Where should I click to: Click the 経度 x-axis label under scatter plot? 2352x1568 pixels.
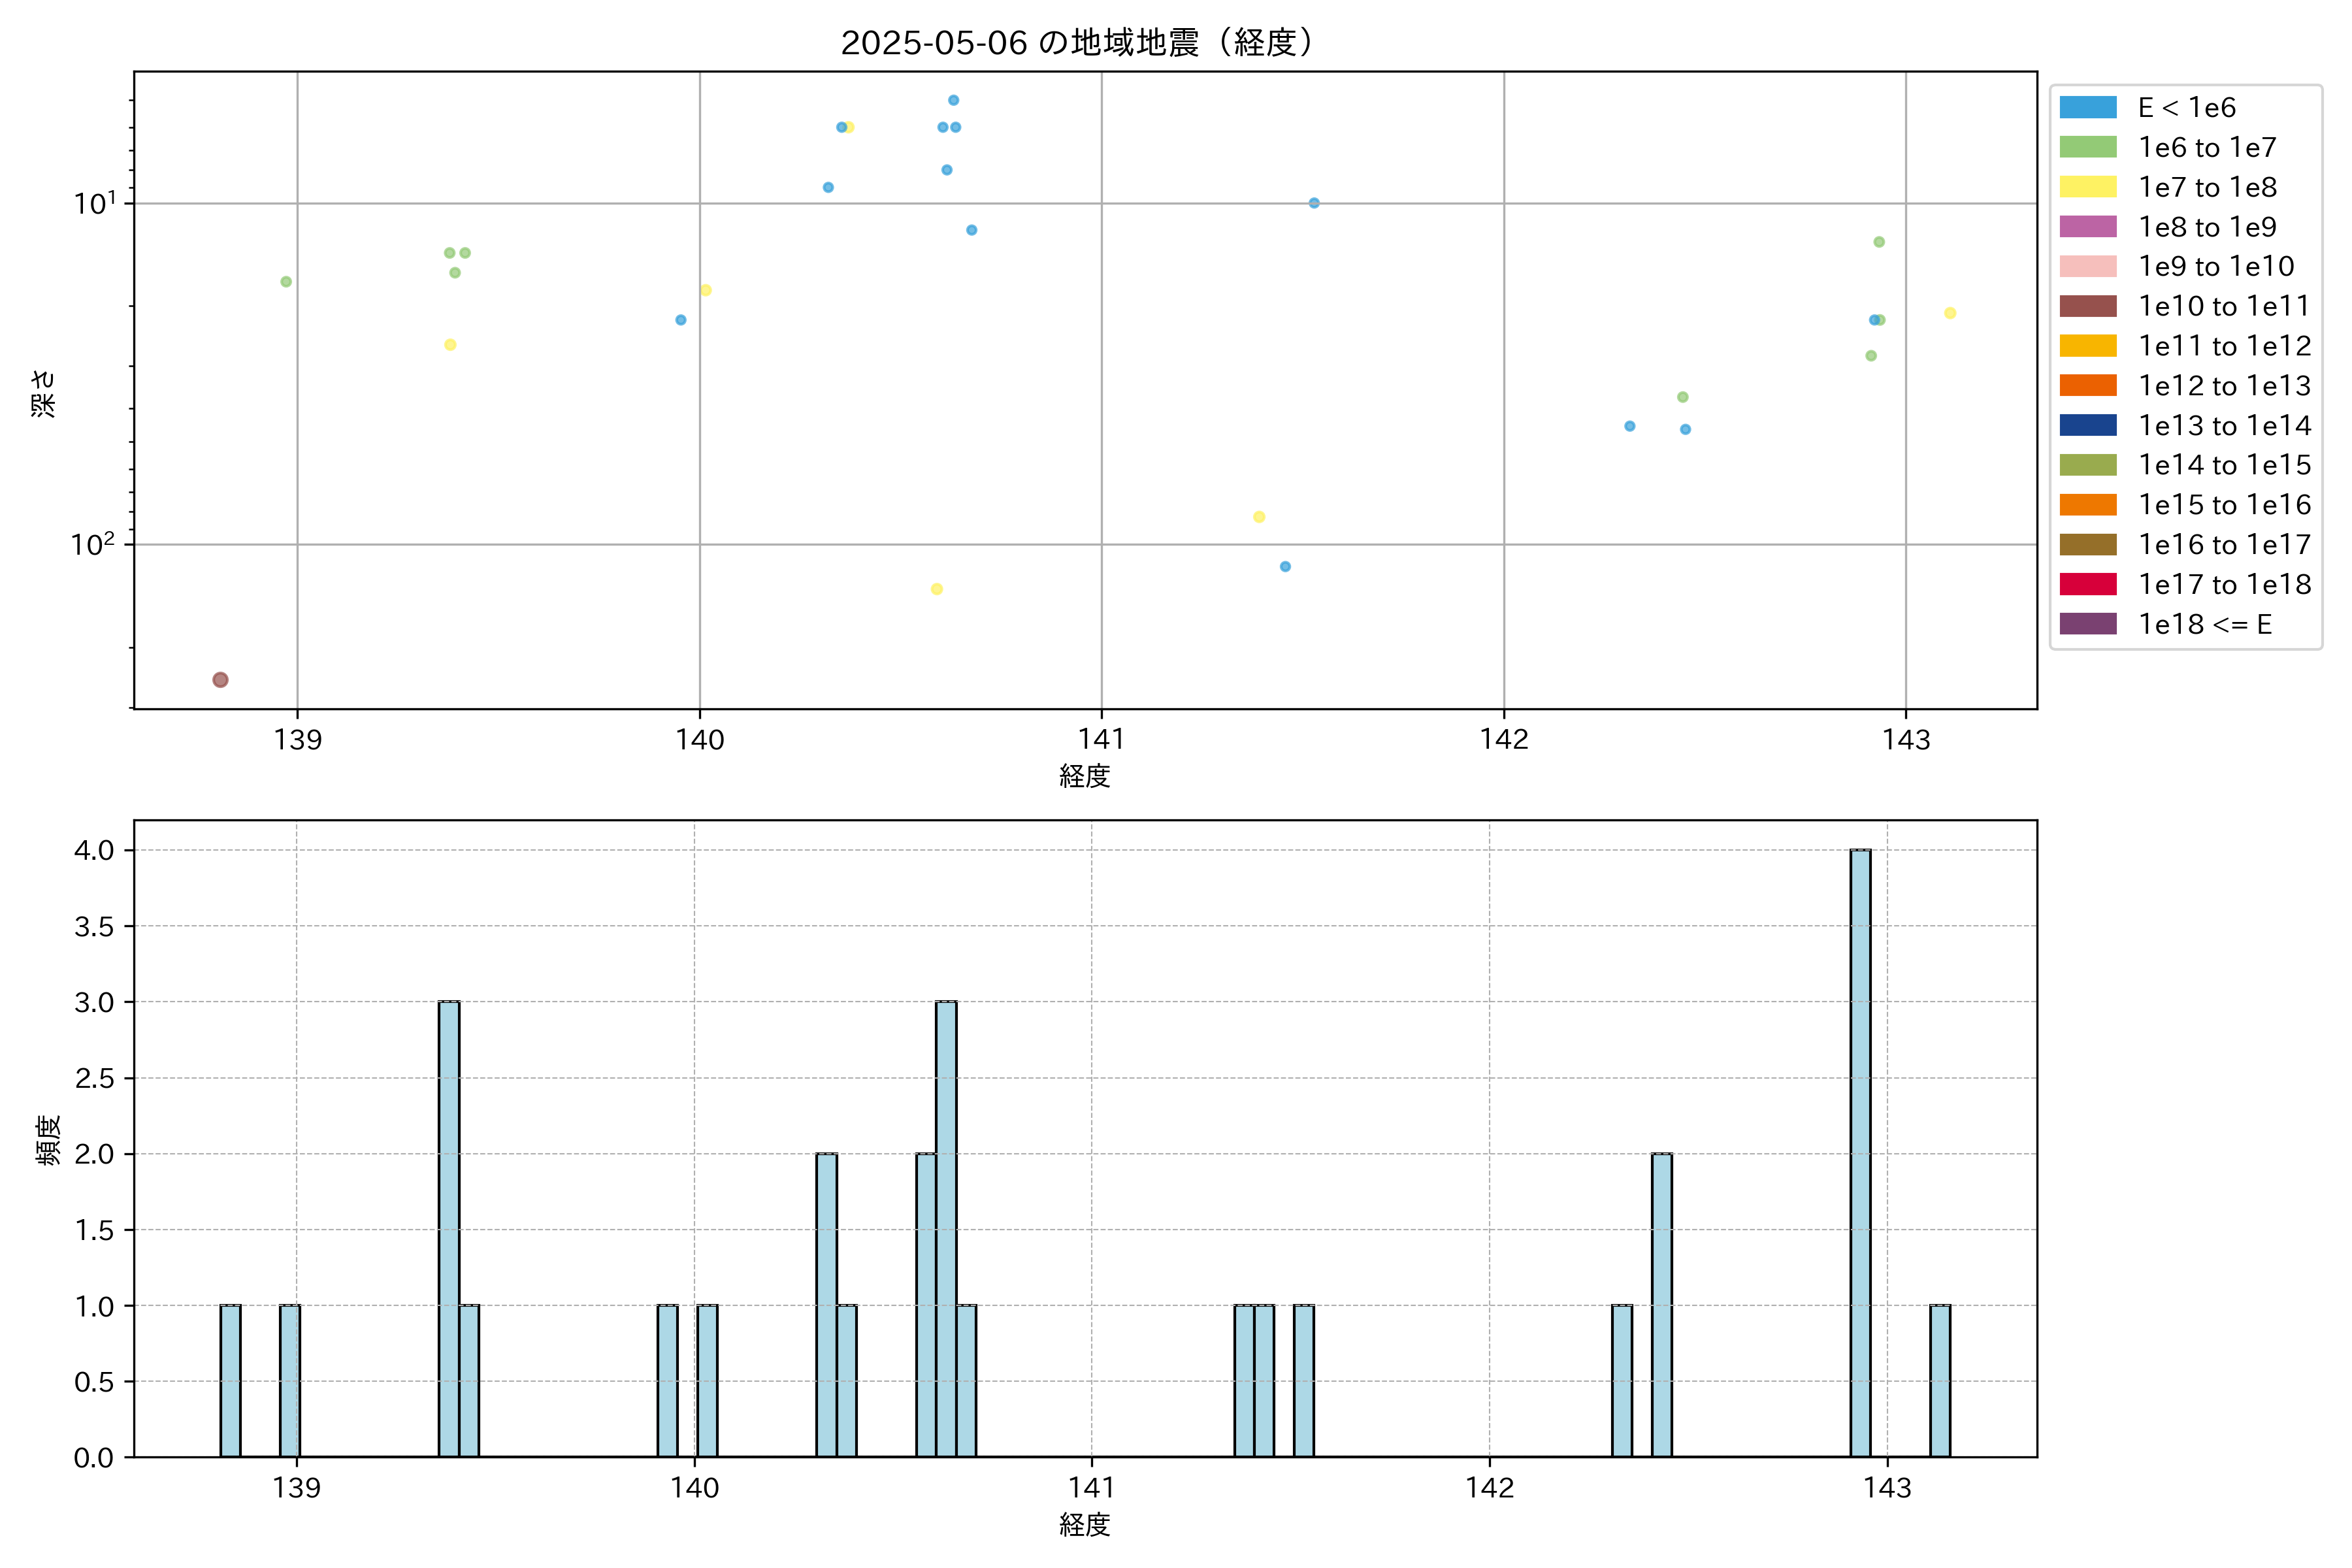(1084, 776)
